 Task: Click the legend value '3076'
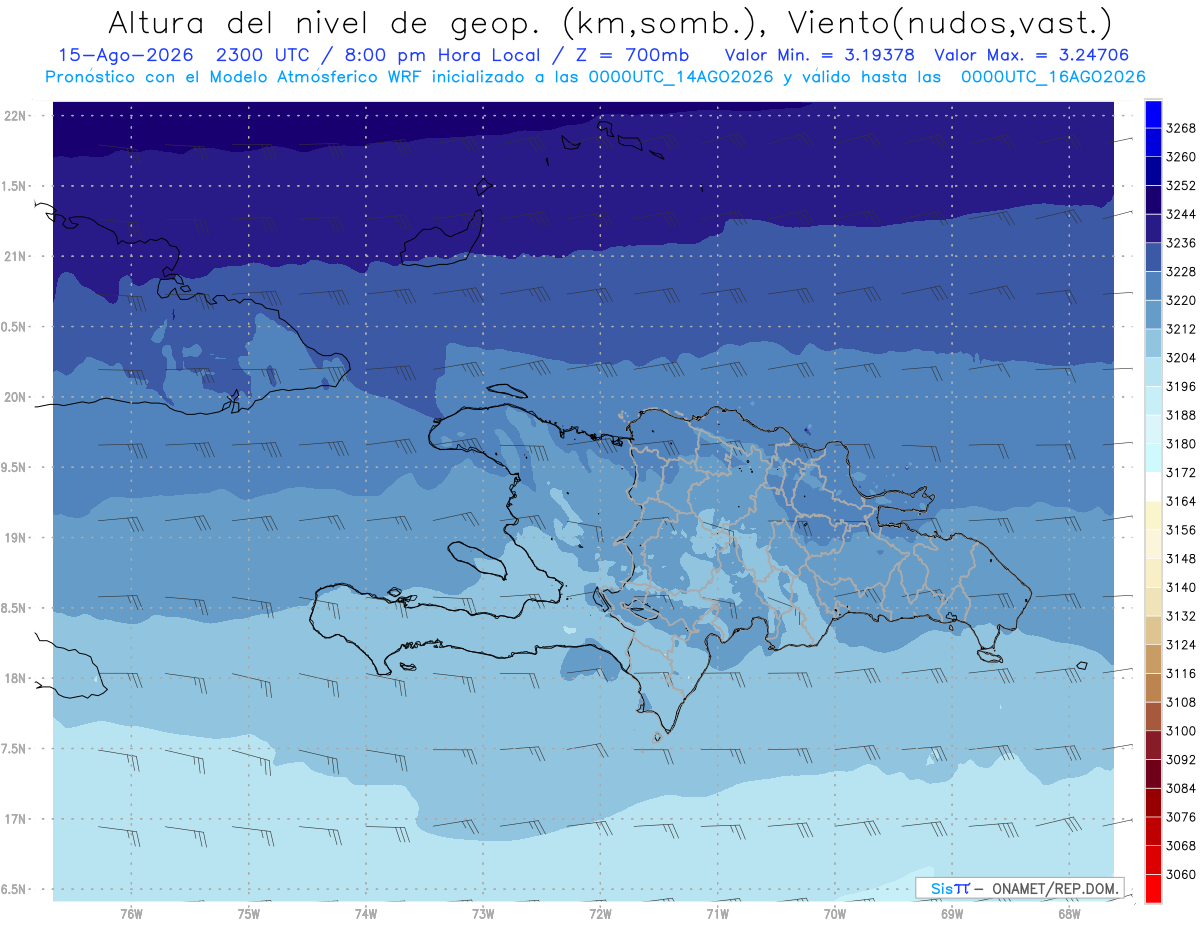1181,817
